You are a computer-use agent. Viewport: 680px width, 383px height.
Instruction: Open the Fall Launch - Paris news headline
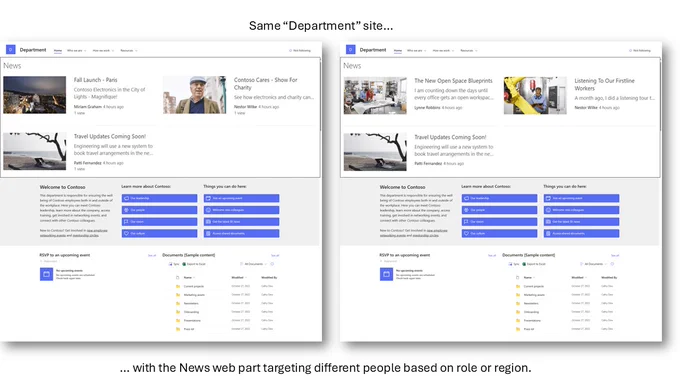(95, 80)
